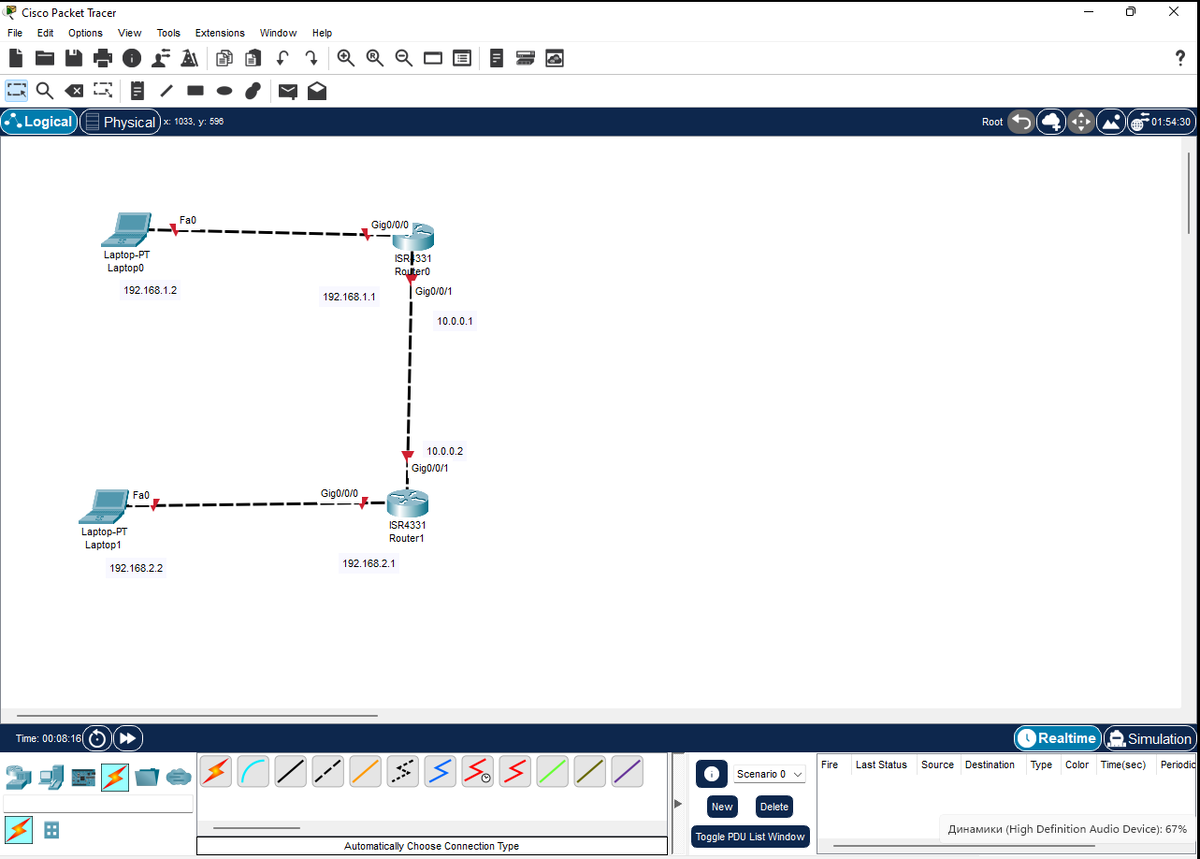Click the connection list horizontal scrollbar
This screenshot has height=859, width=1200.
[256, 828]
